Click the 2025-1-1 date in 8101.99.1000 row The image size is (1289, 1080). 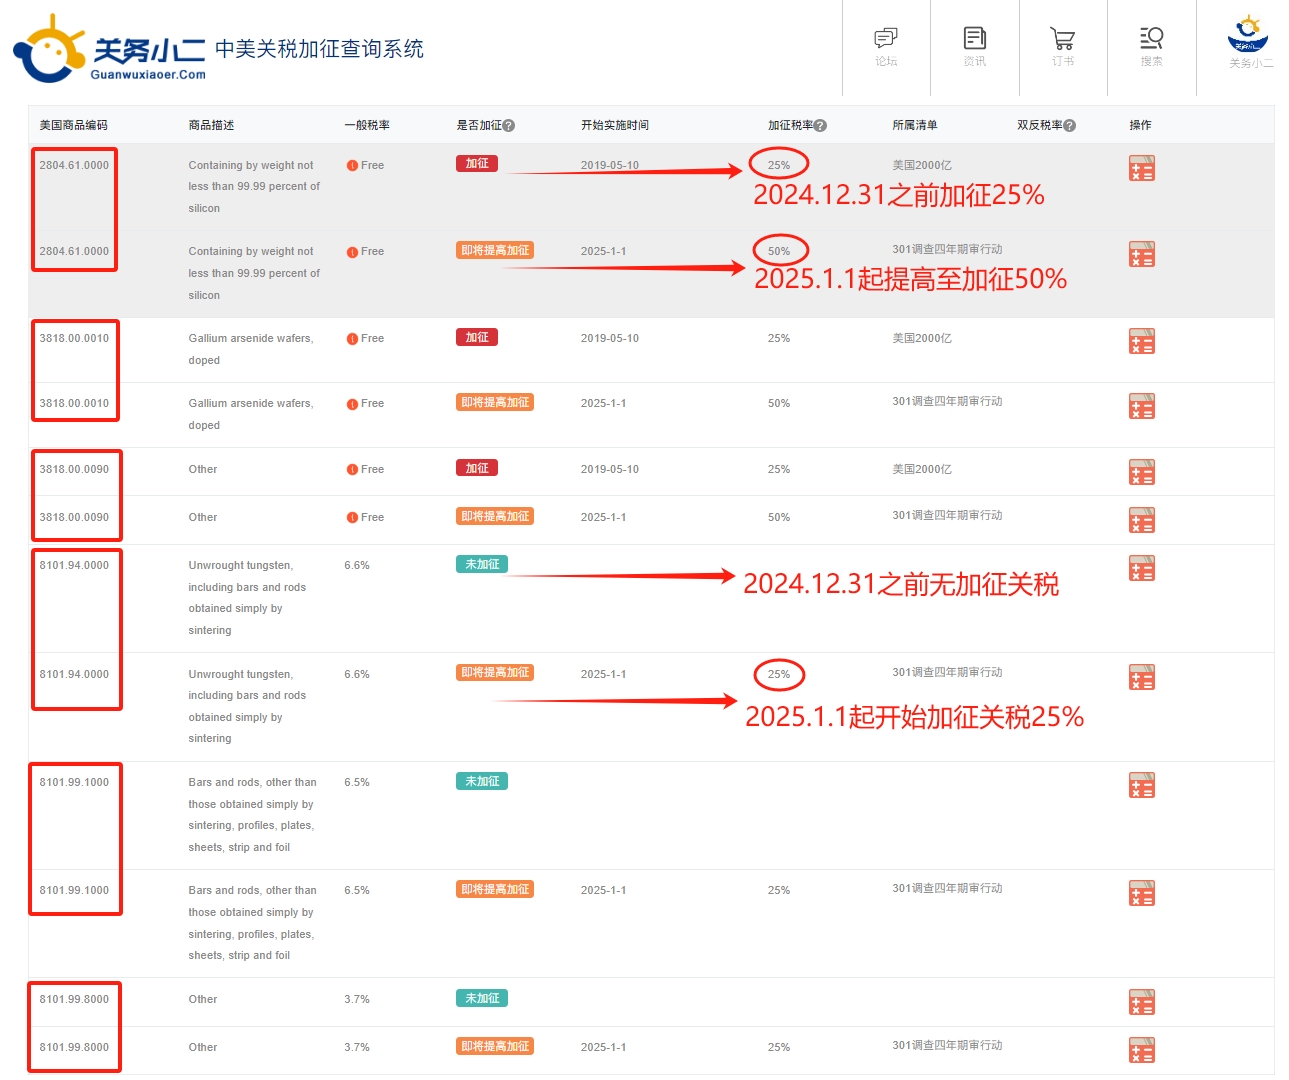[x=603, y=891]
